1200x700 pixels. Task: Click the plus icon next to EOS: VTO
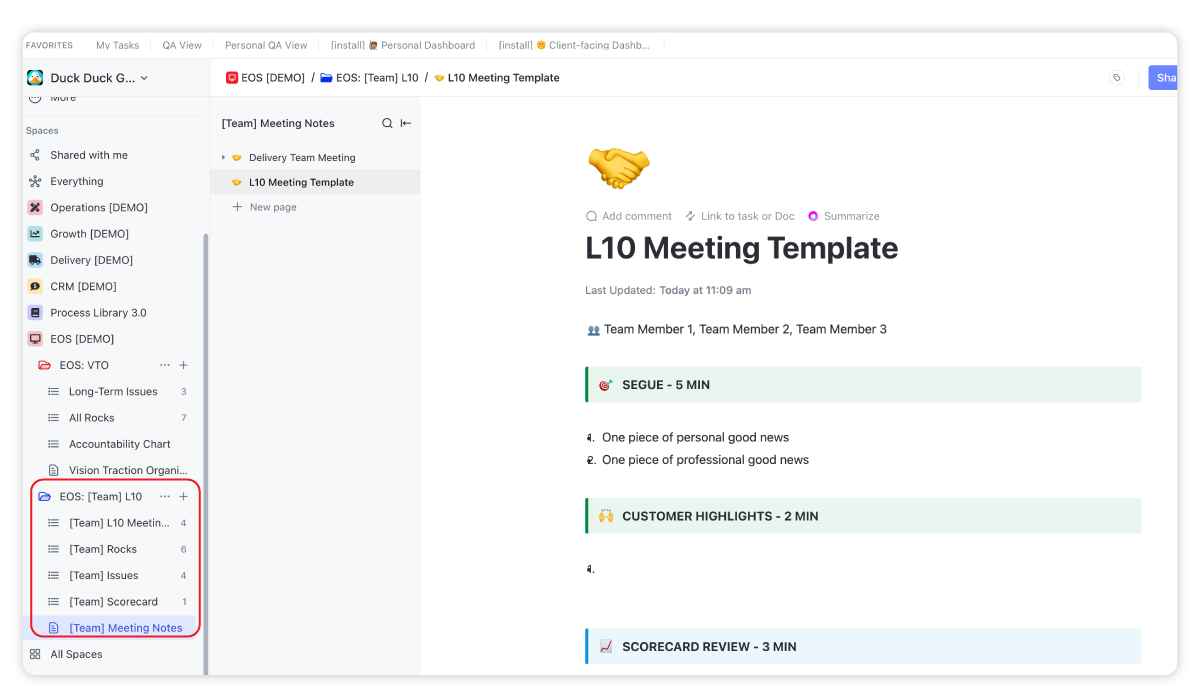tap(183, 366)
